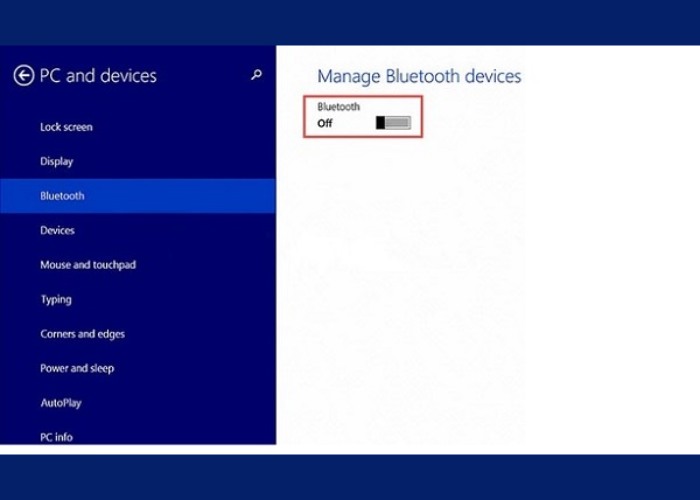Open Power and sleep settings
This screenshot has width=700, height=500.
tap(77, 368)
